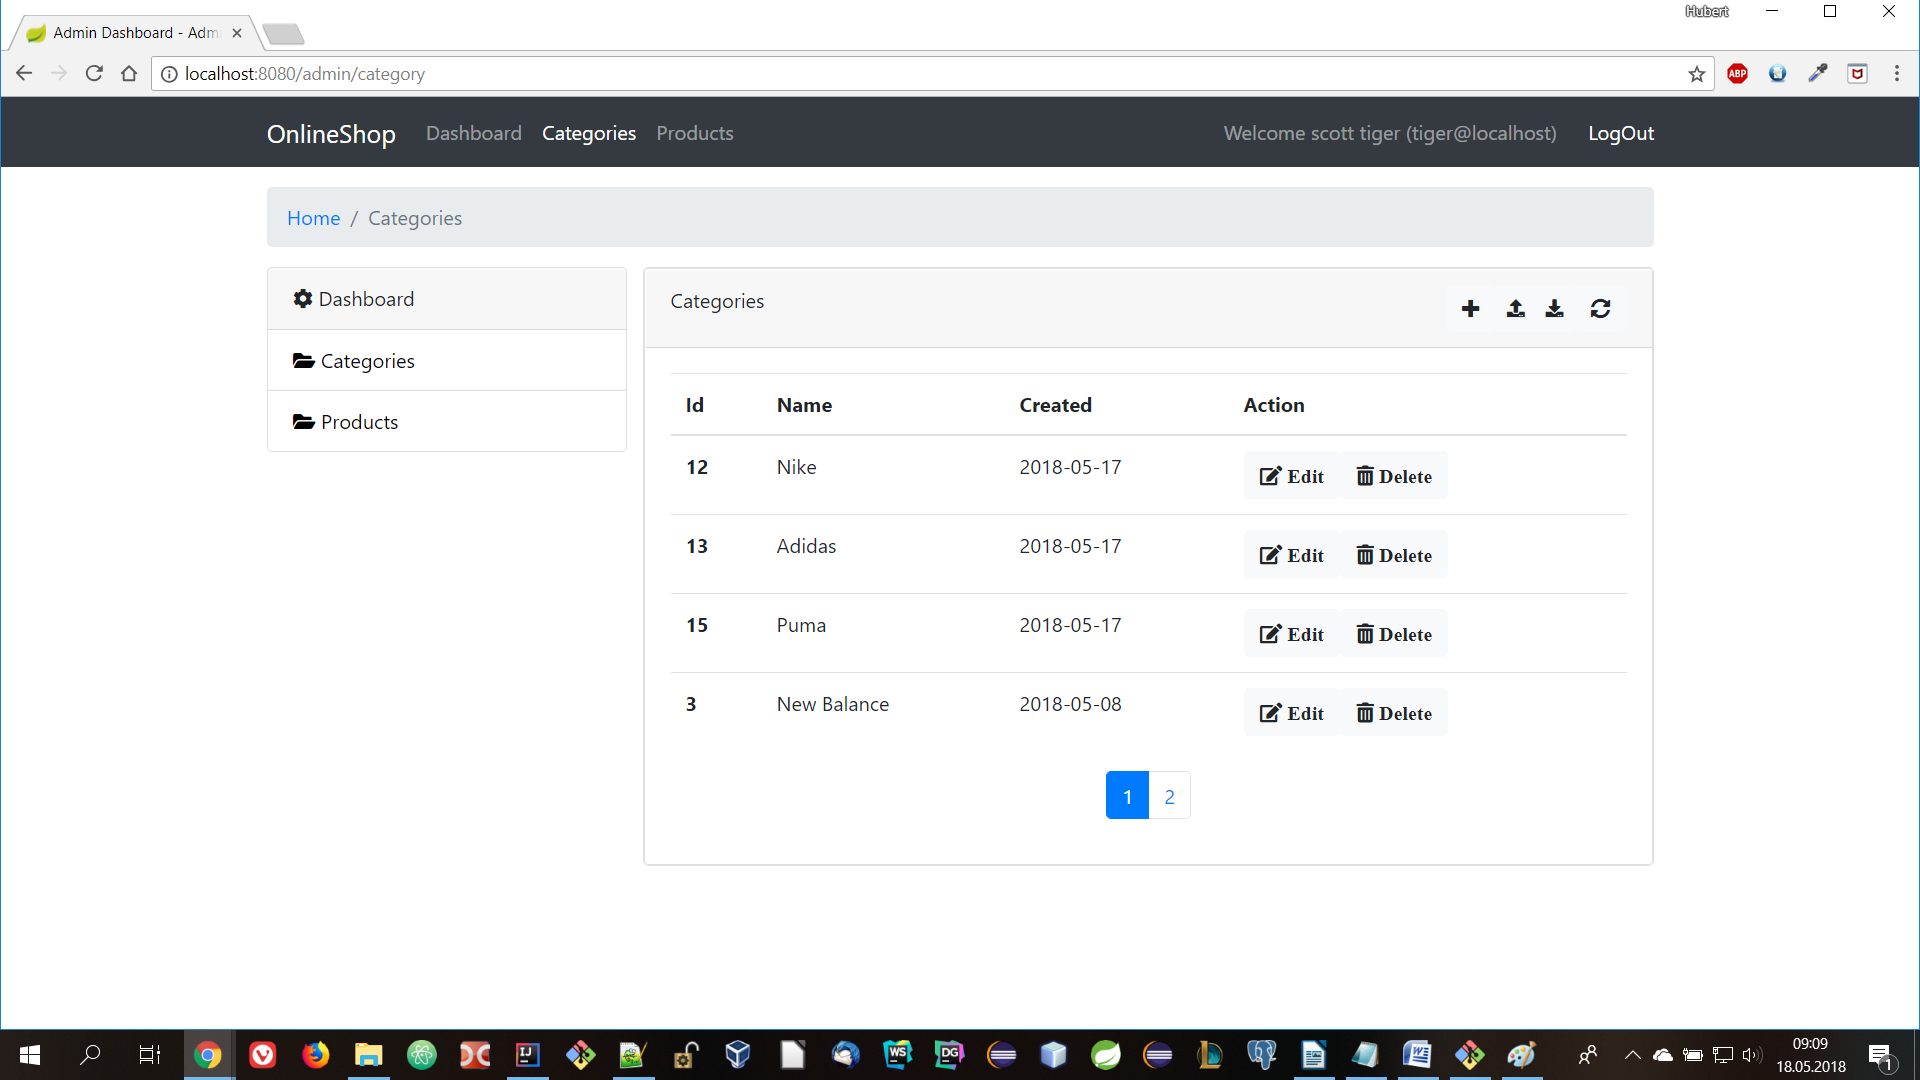Click Edit for the Nike category
This screenshot has height=1080, width=1920.
tap(1291, 476)
